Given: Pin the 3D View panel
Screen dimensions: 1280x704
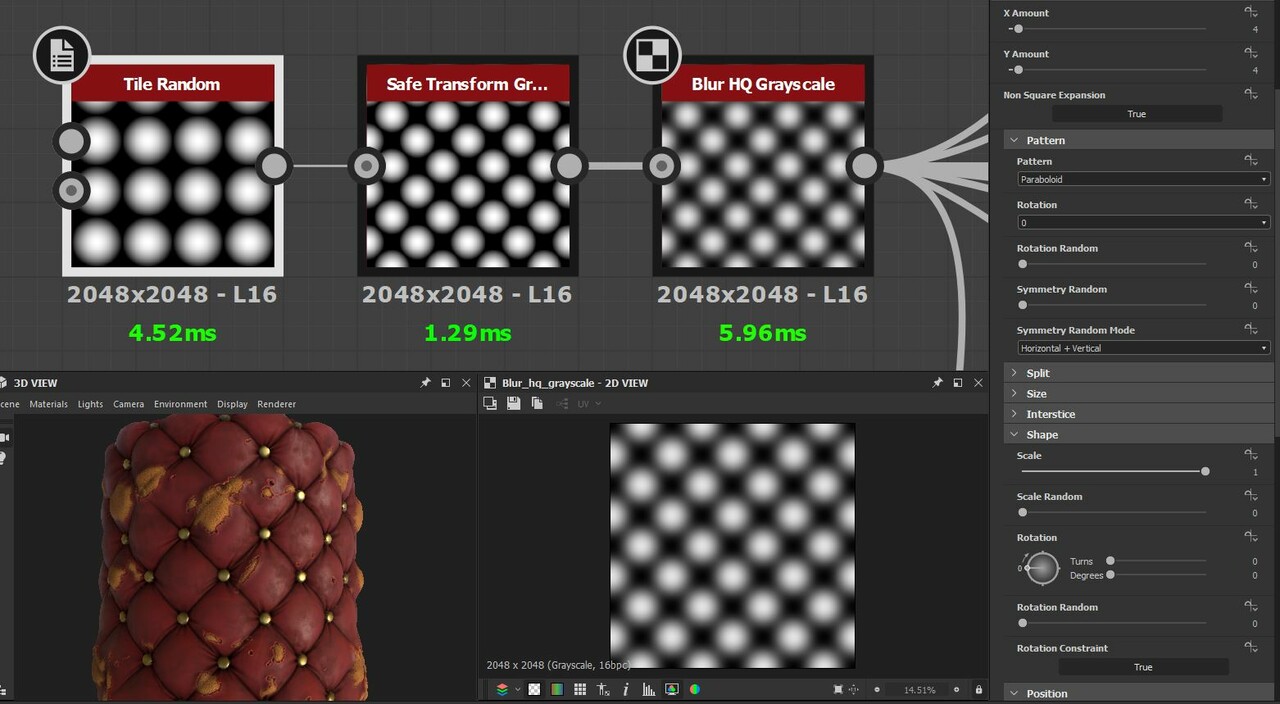Looking at the screenshot, I should pos(425,383).
